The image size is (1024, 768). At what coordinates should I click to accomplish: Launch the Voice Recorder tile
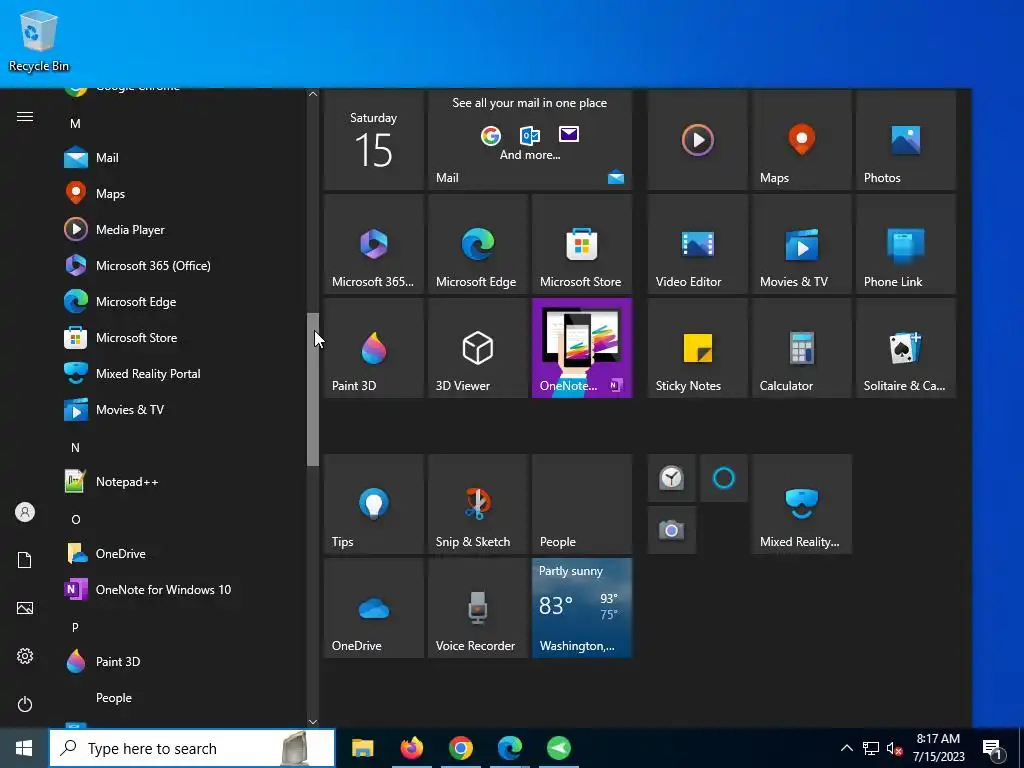[x=477, y=608]
